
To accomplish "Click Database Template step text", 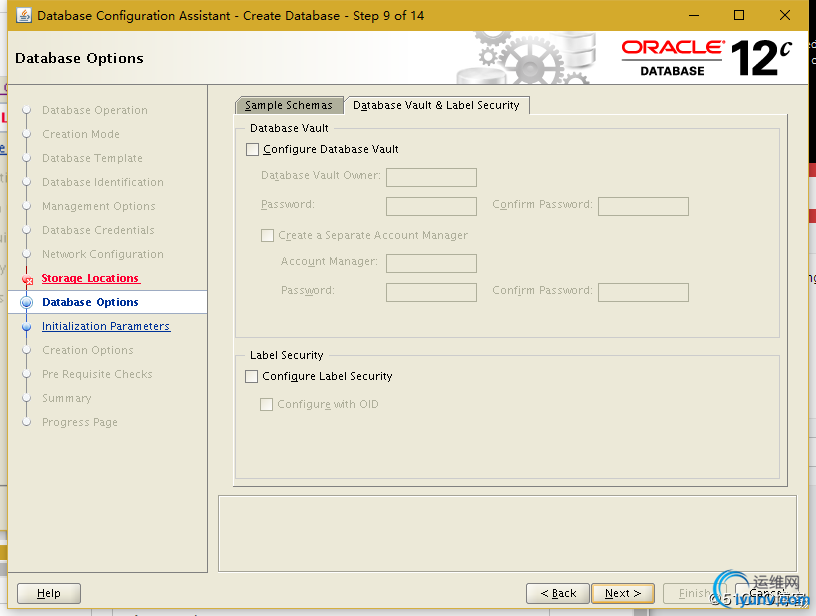I will pos(92,158).
